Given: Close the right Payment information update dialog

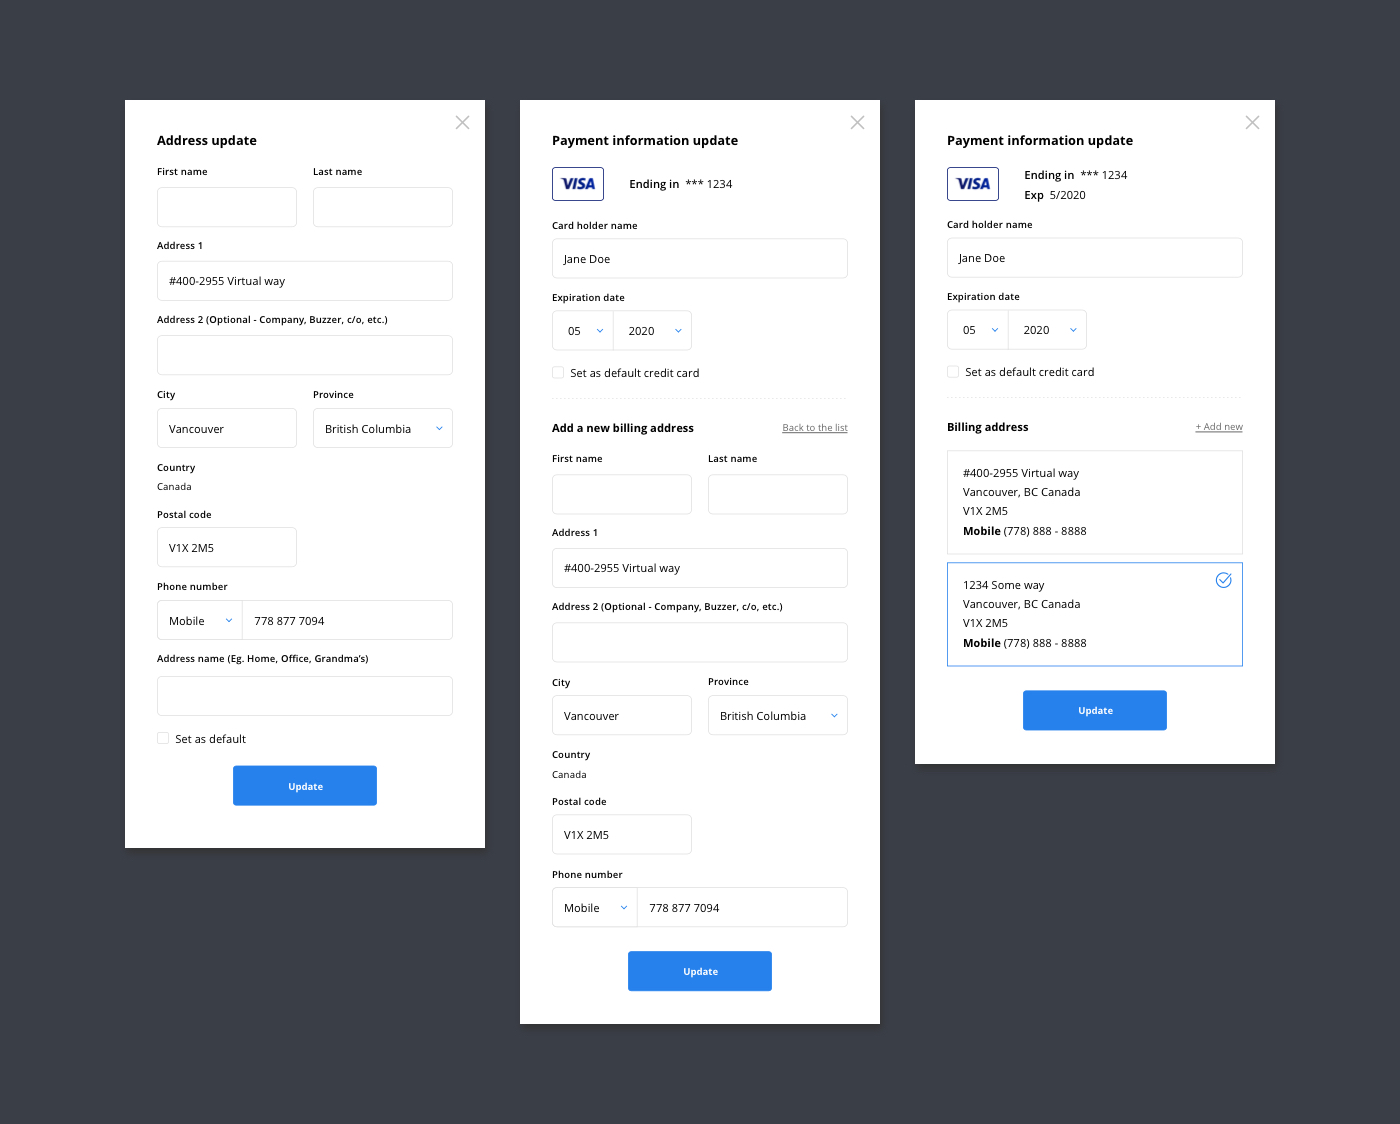Looking at the screenshot, I should point(1252,122).
